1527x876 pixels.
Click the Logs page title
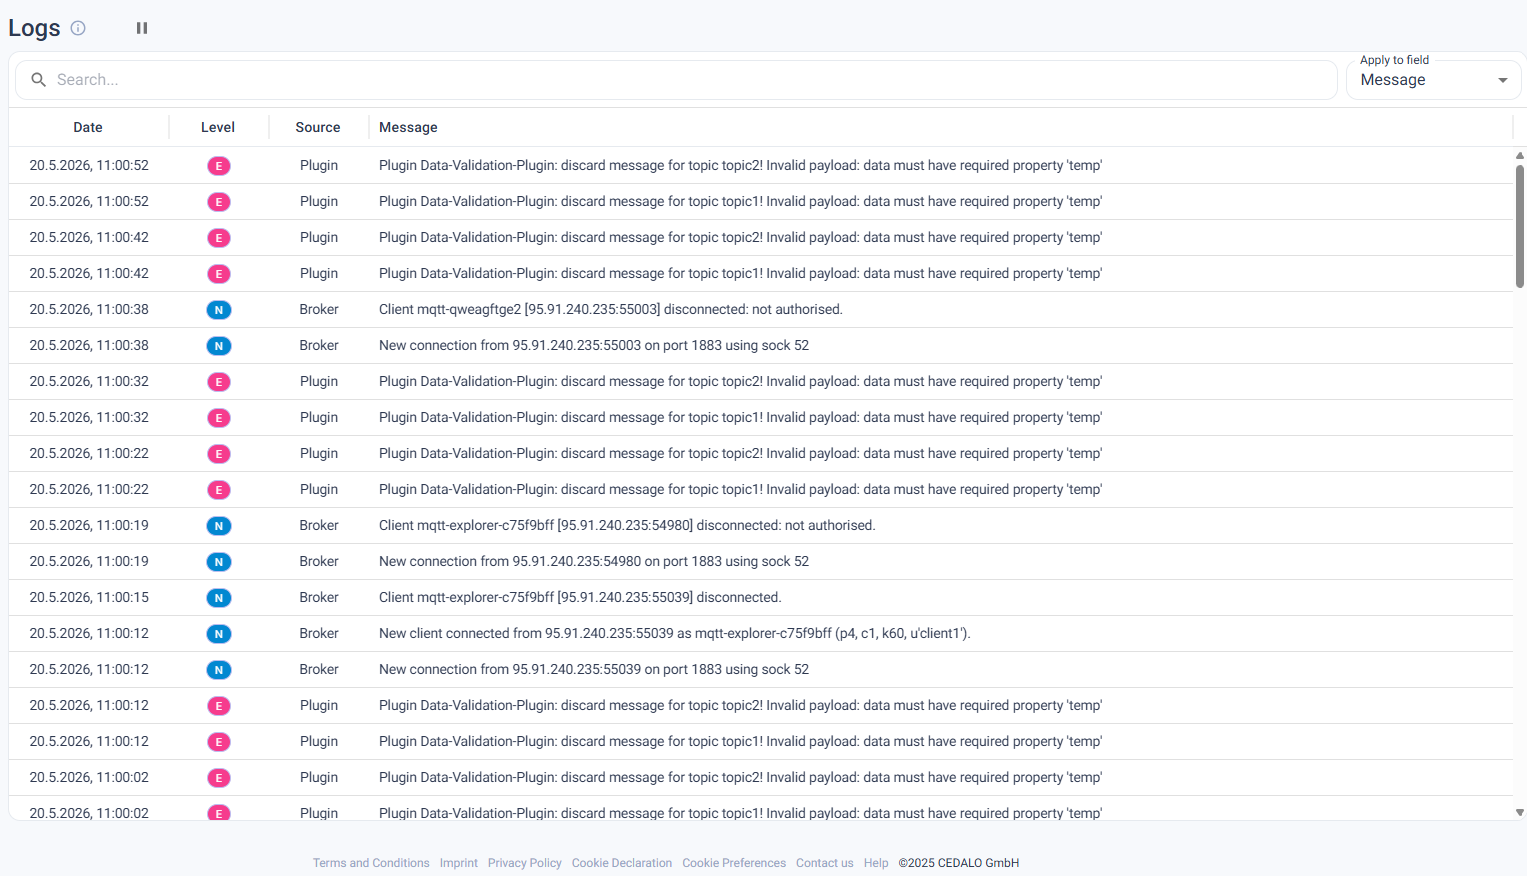34,28
